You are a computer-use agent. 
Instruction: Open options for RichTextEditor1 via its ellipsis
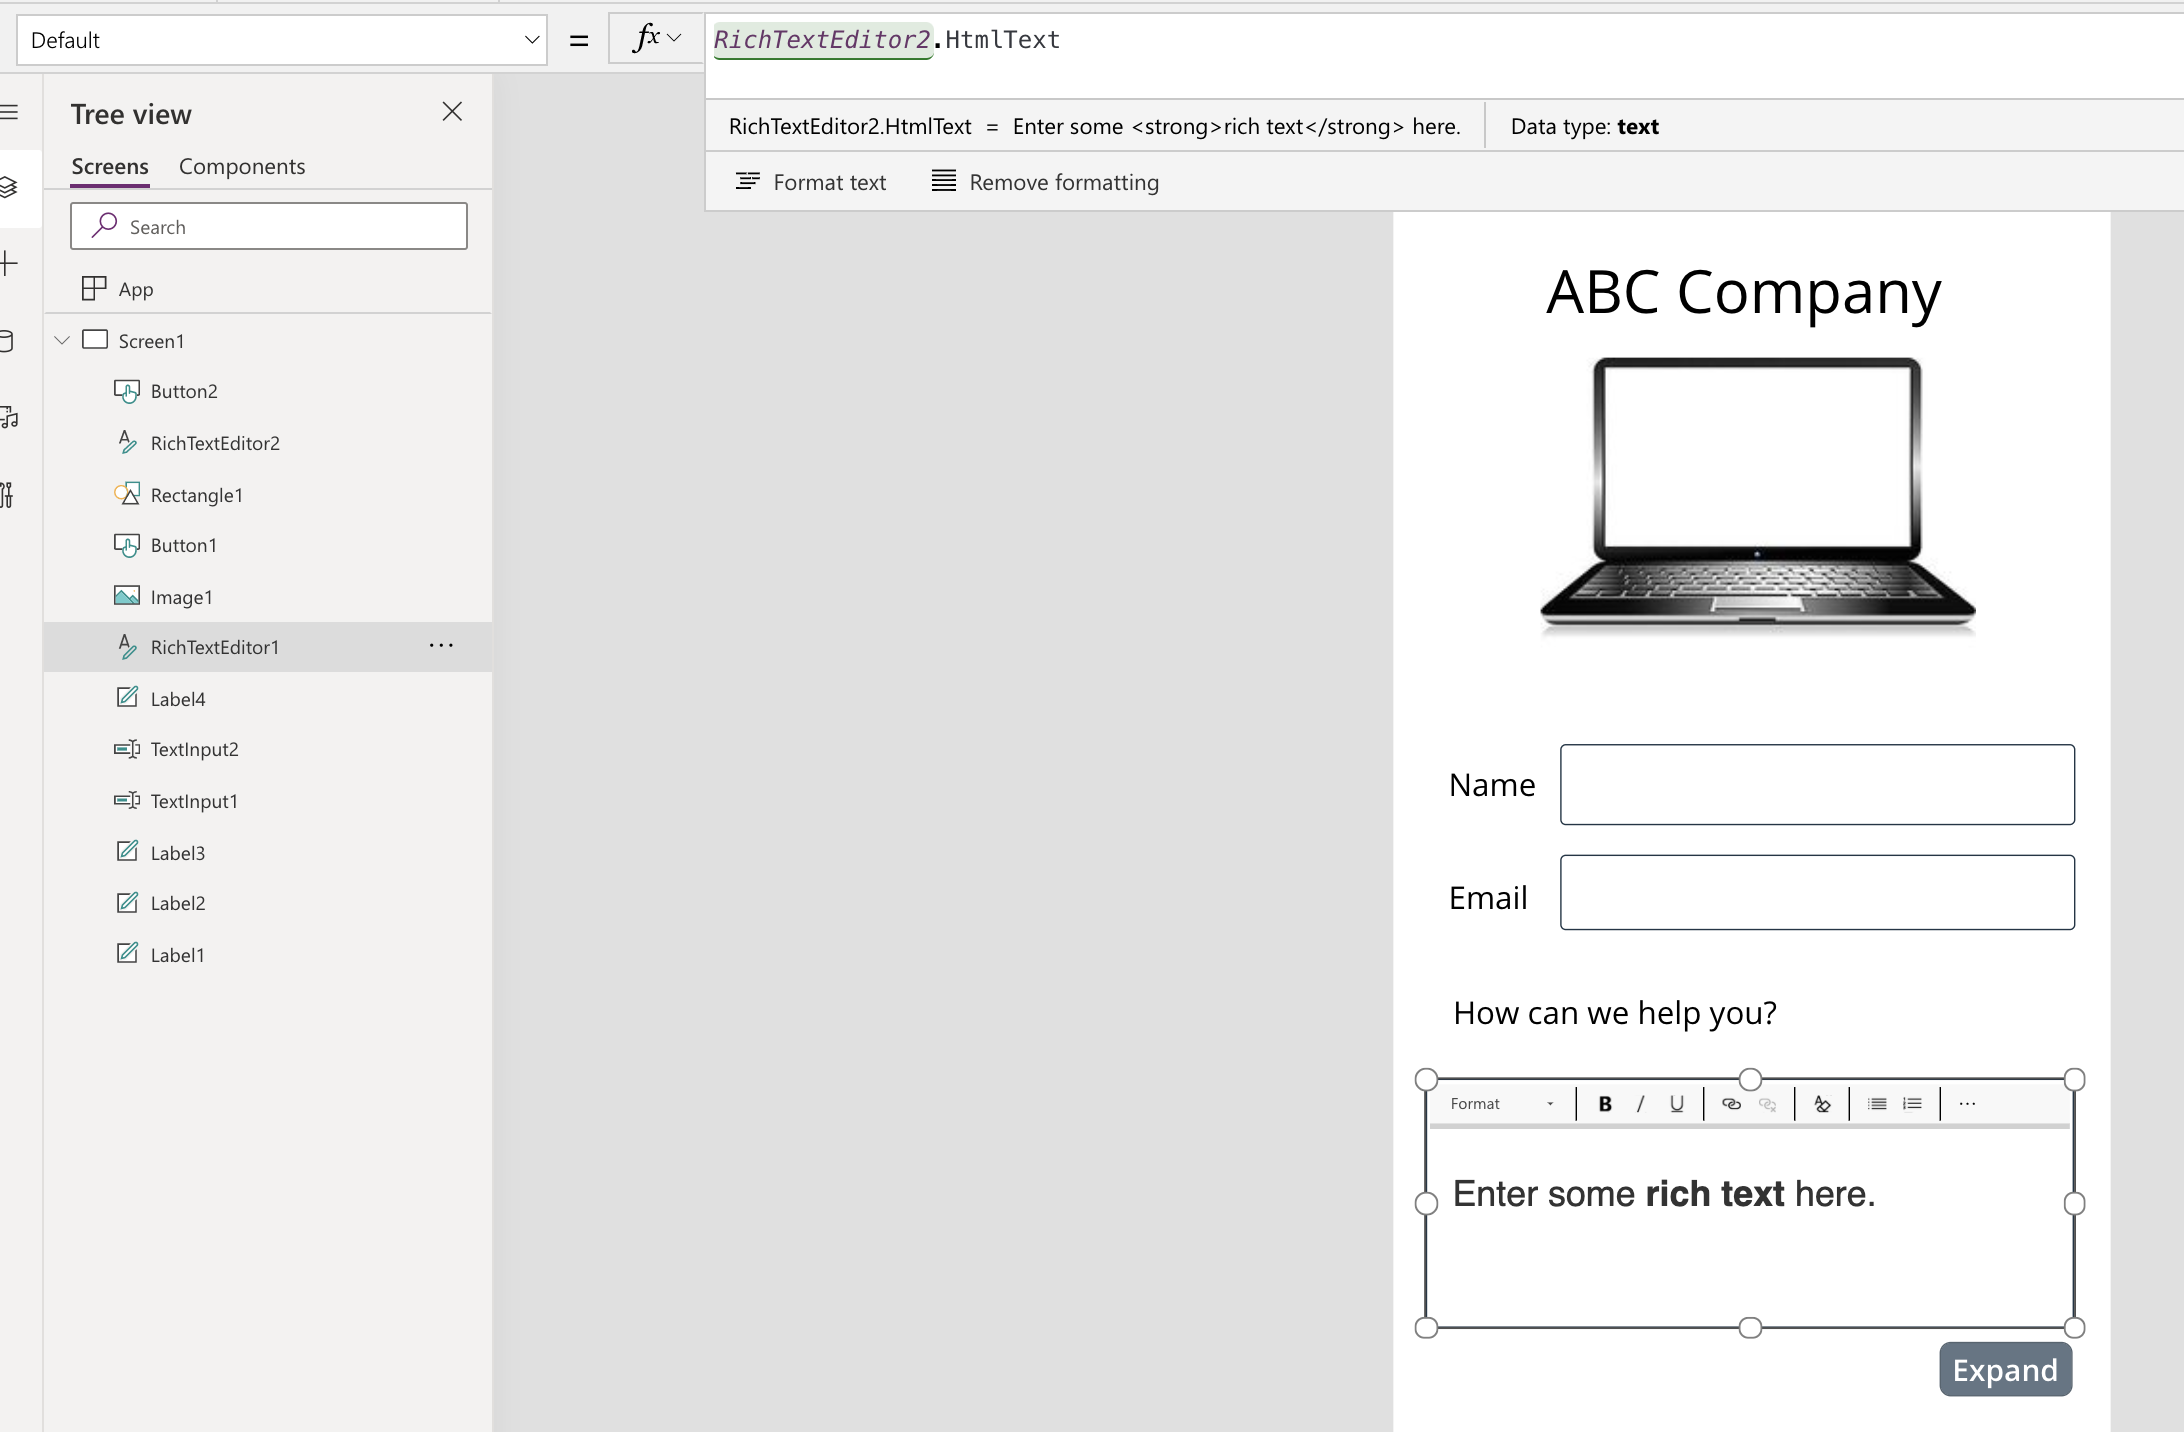[441, 646]
